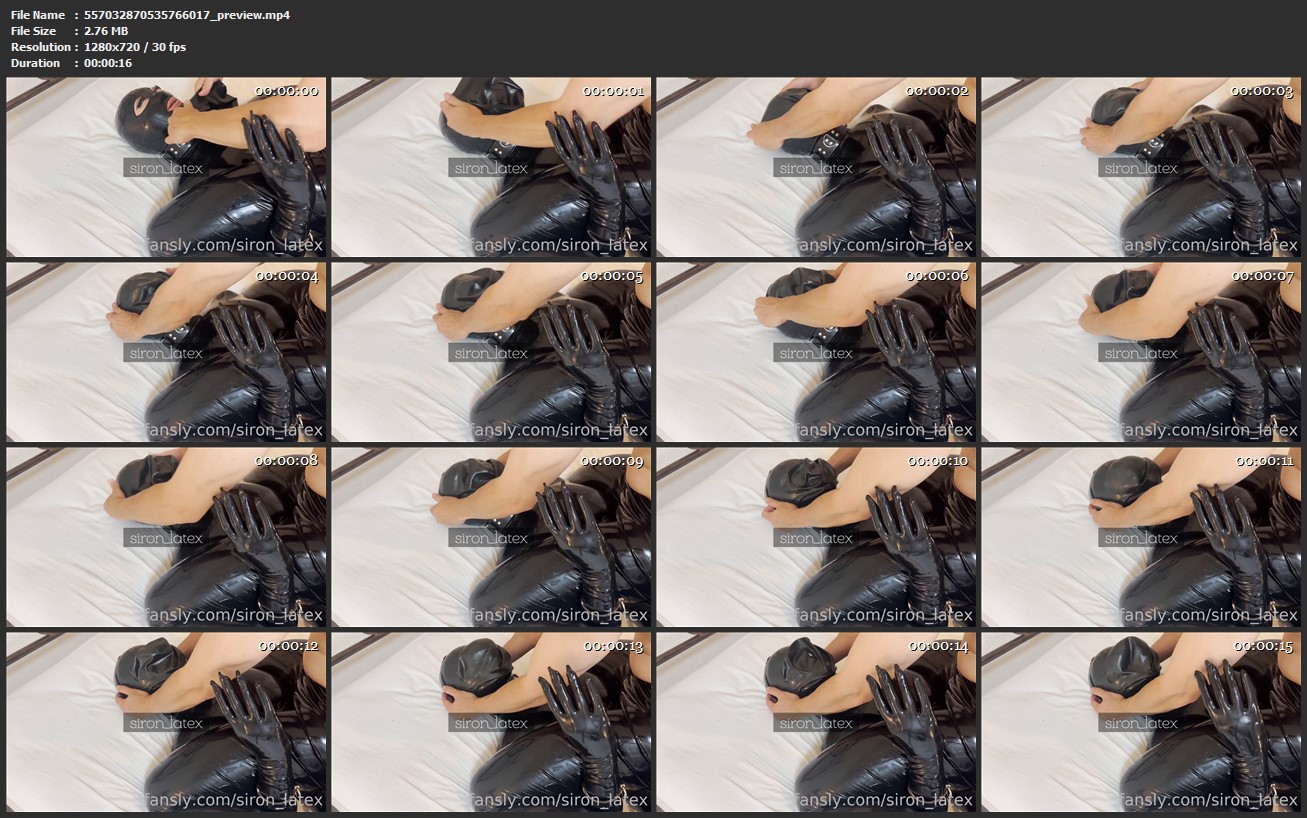Select the file name text 557032870535766017_preview.mp4
Screen dimensions: 1307x818
(187, 15)
